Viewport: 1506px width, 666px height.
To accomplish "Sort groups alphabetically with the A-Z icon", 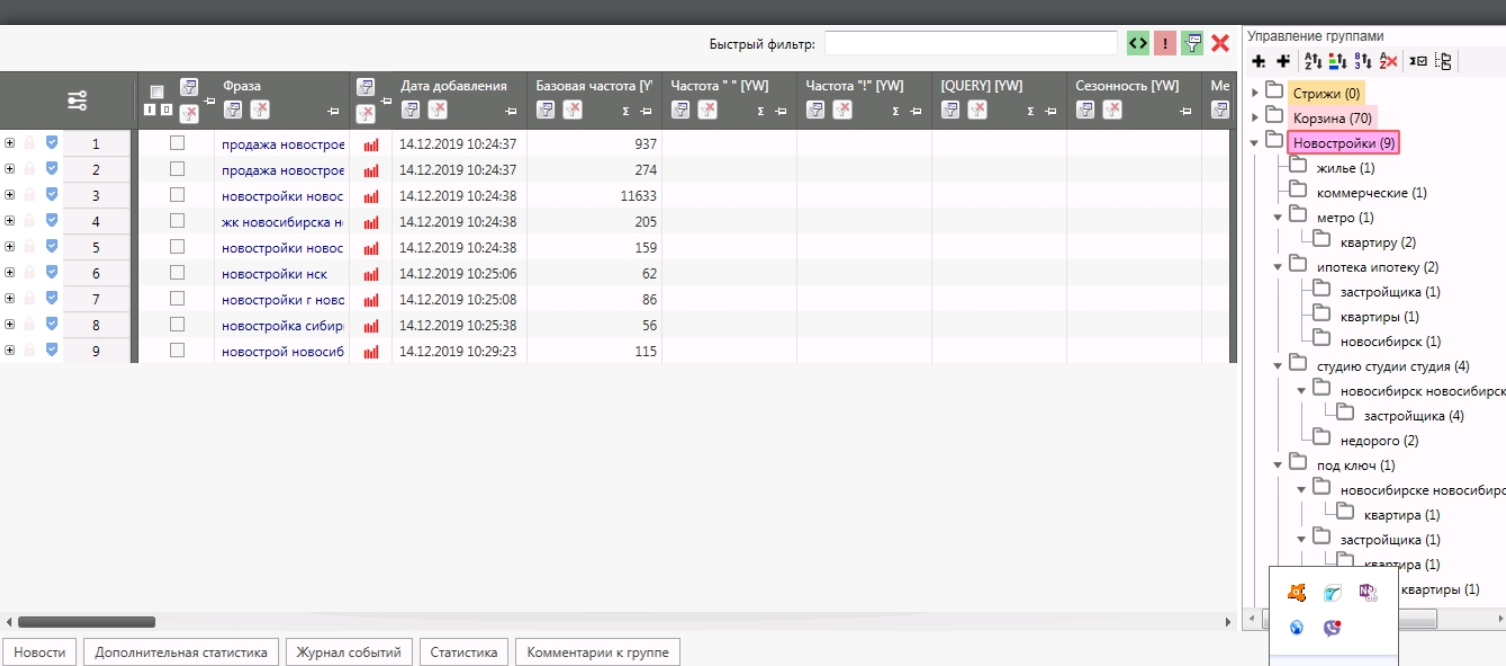I will (1314, 62).
